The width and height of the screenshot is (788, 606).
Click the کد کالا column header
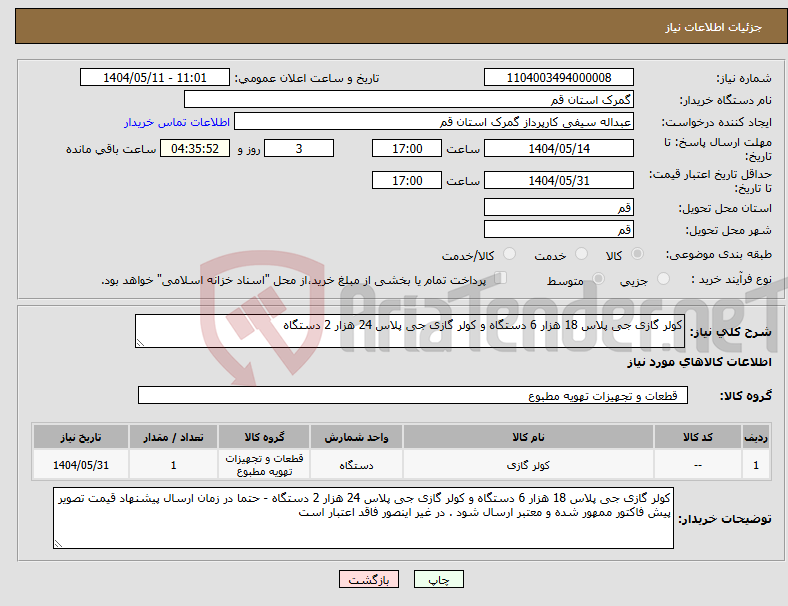pos(698,437)
